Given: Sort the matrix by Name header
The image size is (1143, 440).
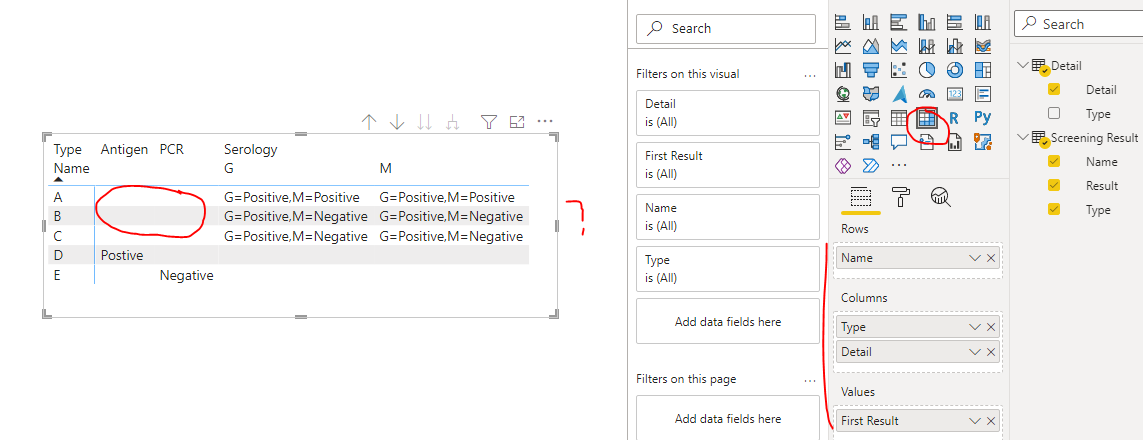Looking at the screenshot, I should tap(71, 169).
